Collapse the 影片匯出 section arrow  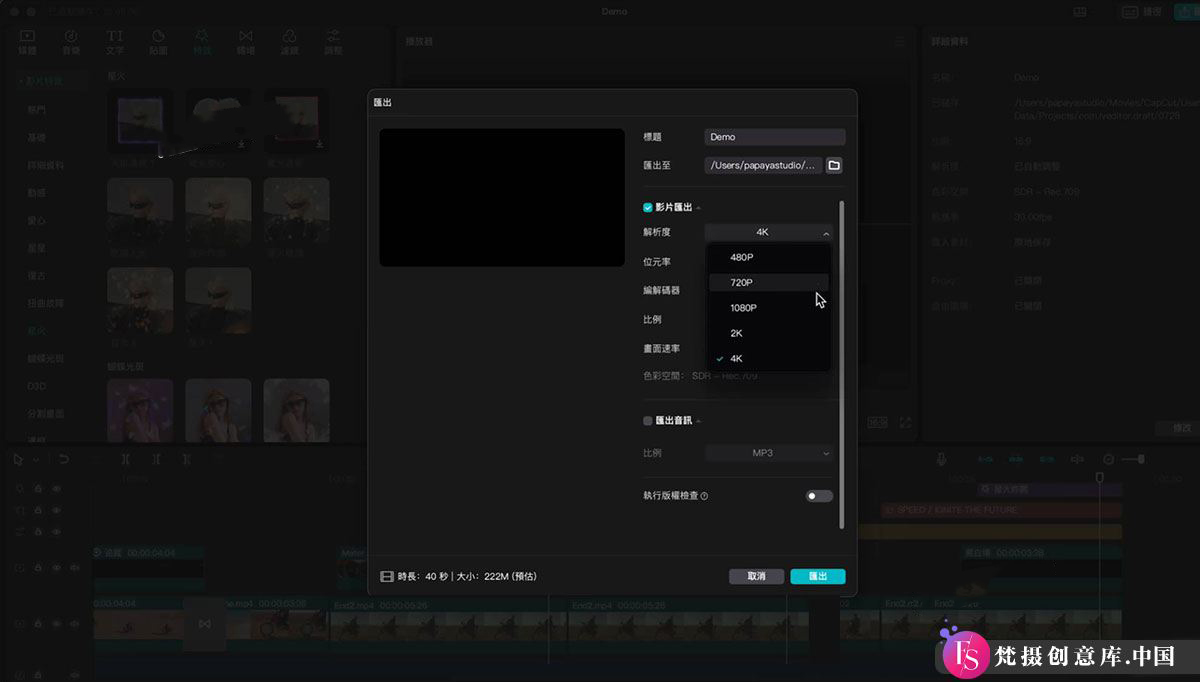698,208
